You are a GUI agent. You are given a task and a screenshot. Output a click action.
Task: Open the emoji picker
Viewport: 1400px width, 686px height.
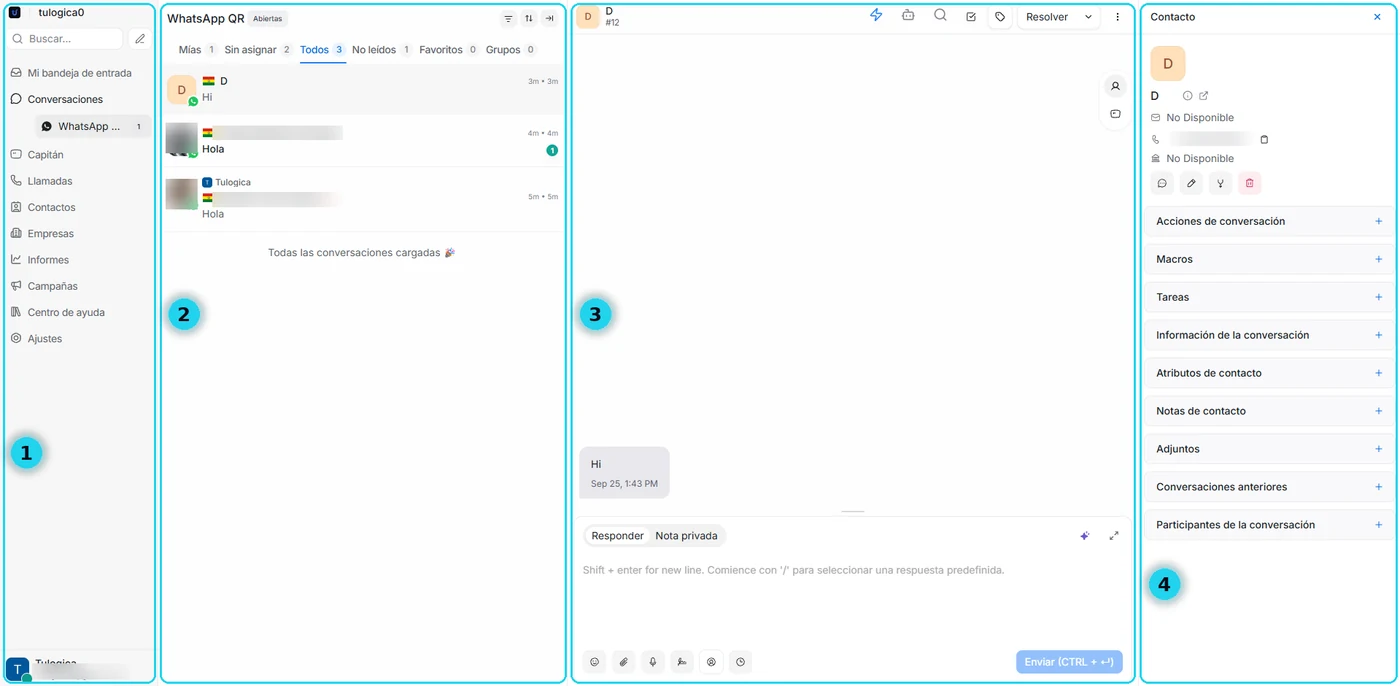(594, 662)
